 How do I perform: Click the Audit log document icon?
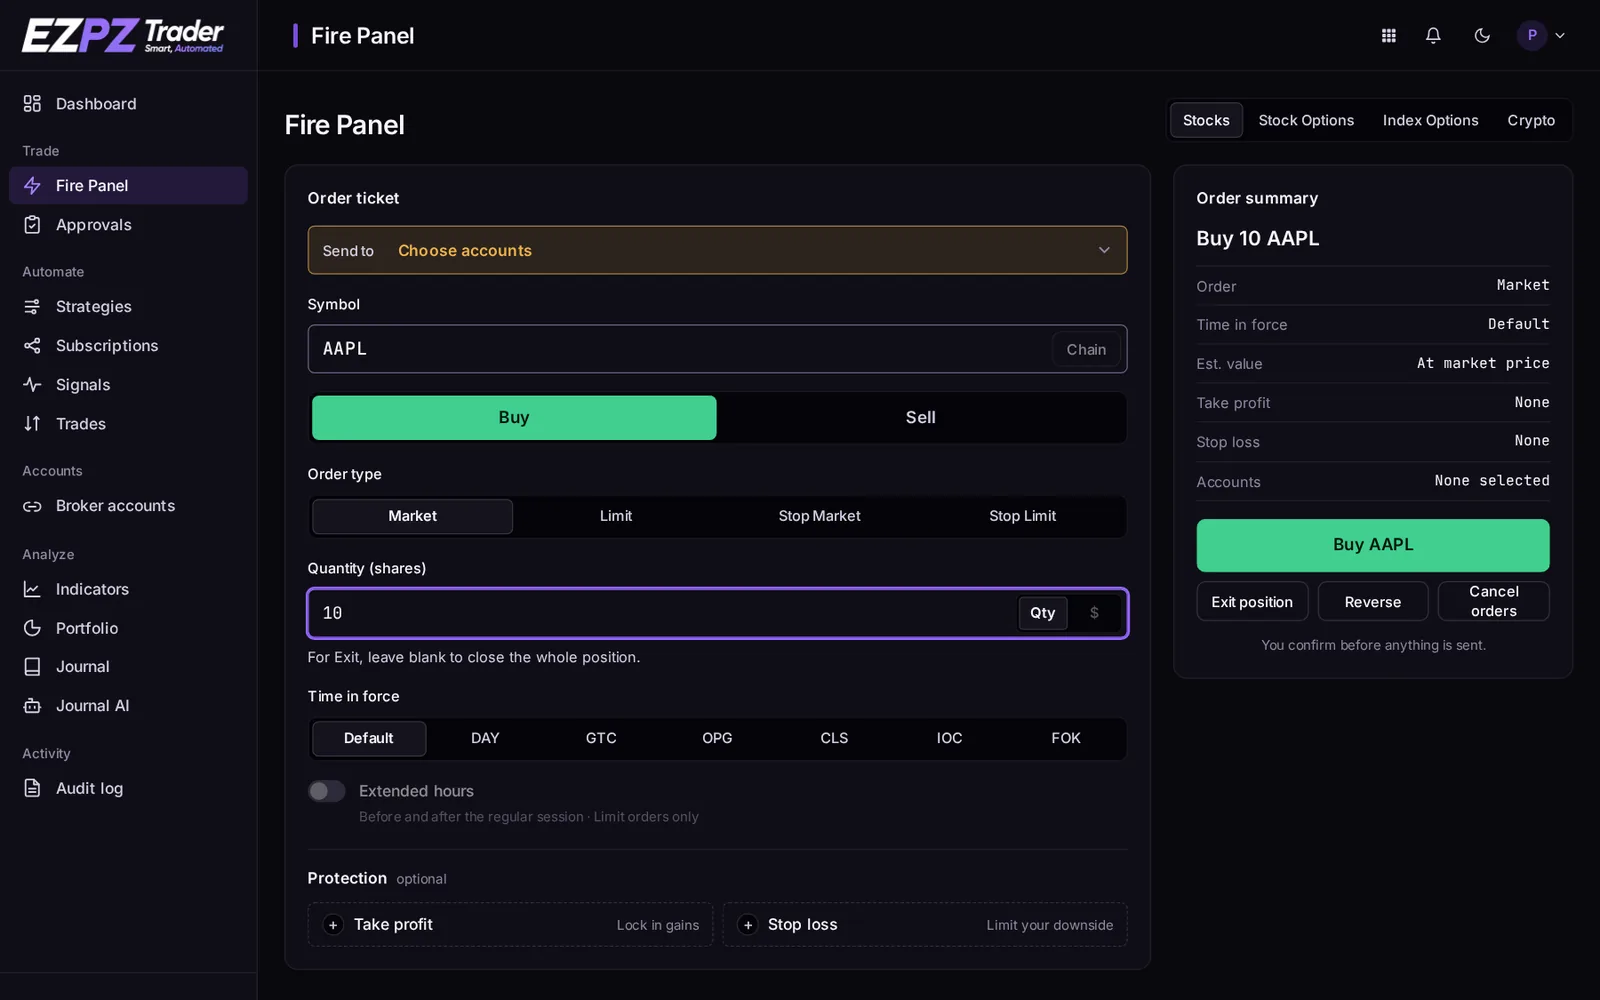32,788
